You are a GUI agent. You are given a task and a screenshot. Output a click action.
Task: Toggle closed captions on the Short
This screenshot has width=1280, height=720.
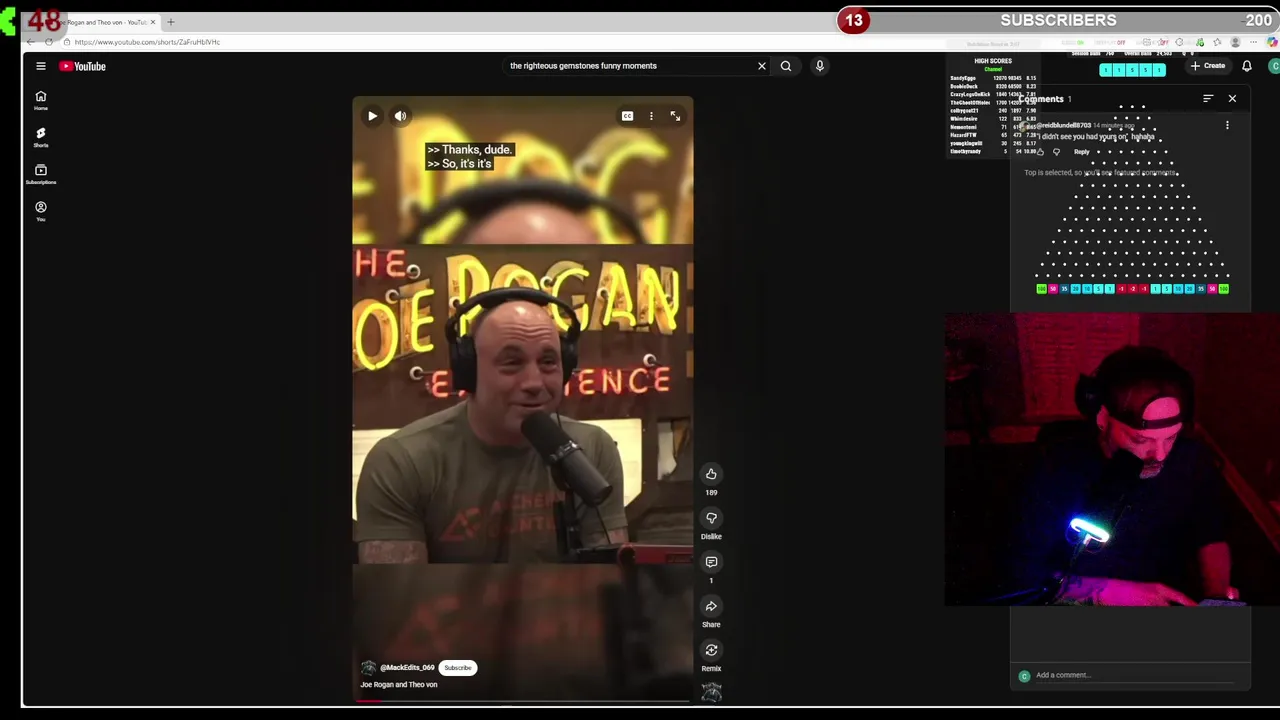point(627,116)
